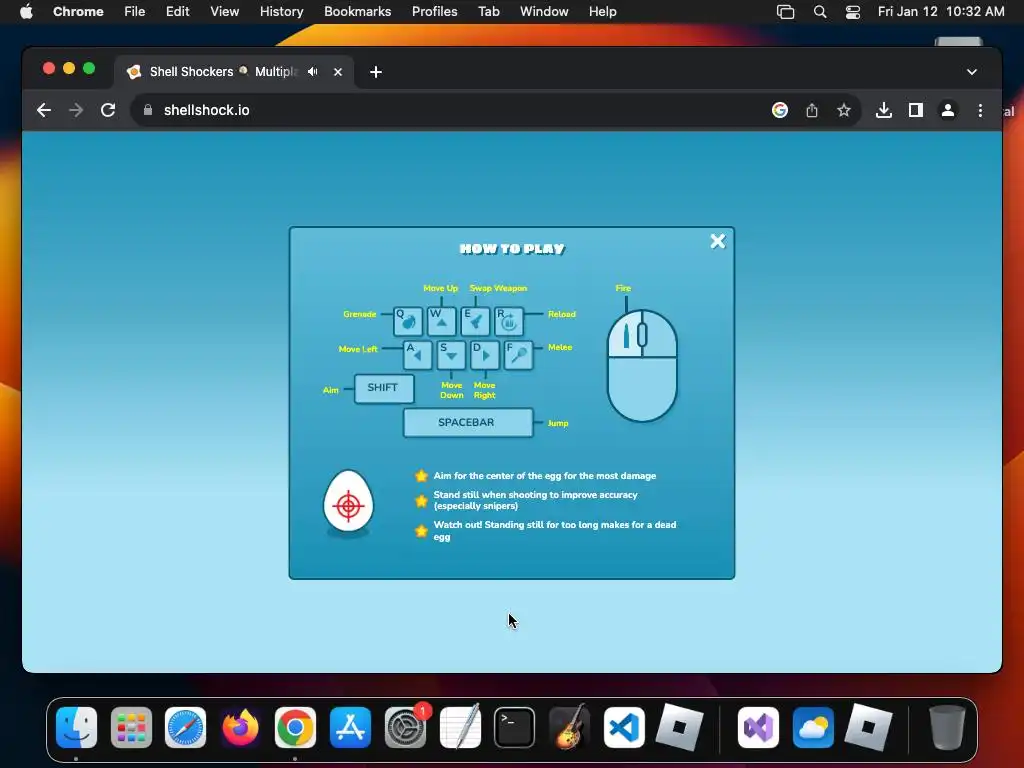1024x768 pixels.
Task: Click the 'Swap Weapon' label
Action: (x=498, y=288)
